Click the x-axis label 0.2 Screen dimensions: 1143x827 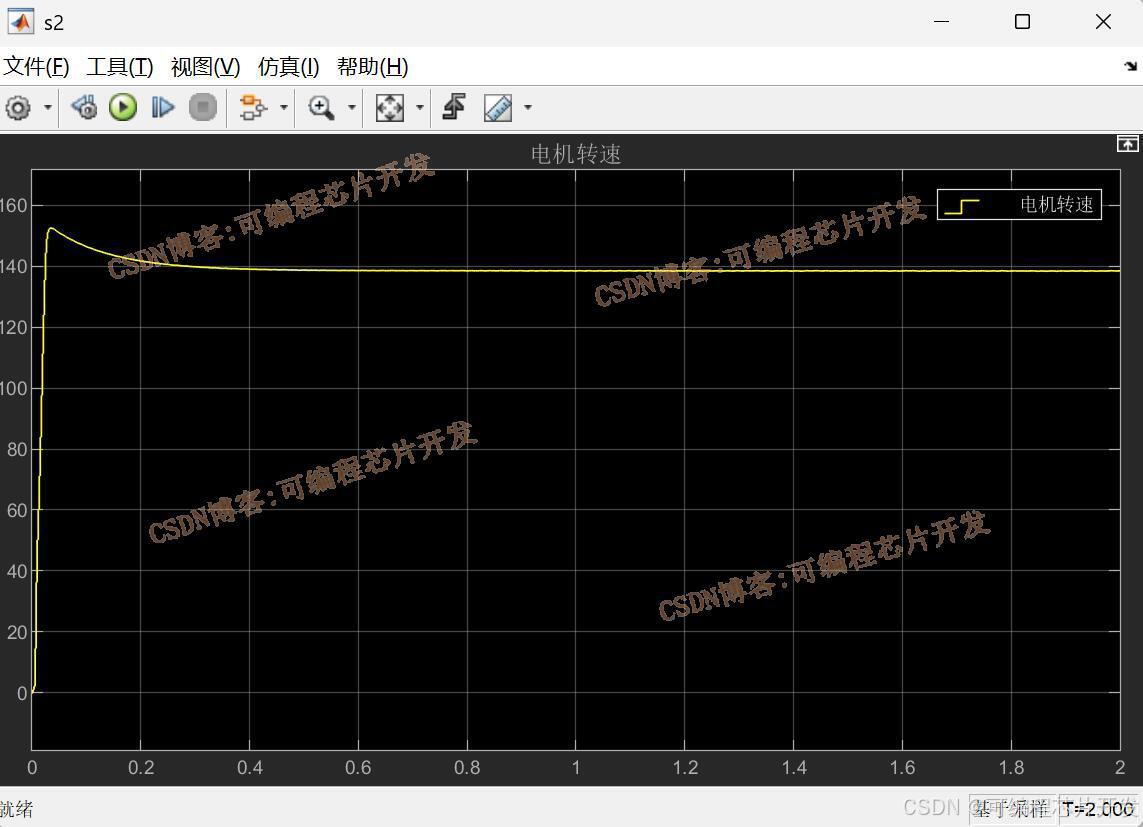[141, 768]
